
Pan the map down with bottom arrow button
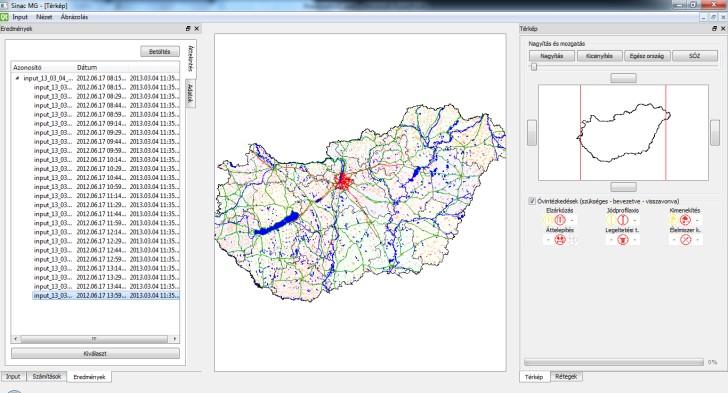pos(624,187)
